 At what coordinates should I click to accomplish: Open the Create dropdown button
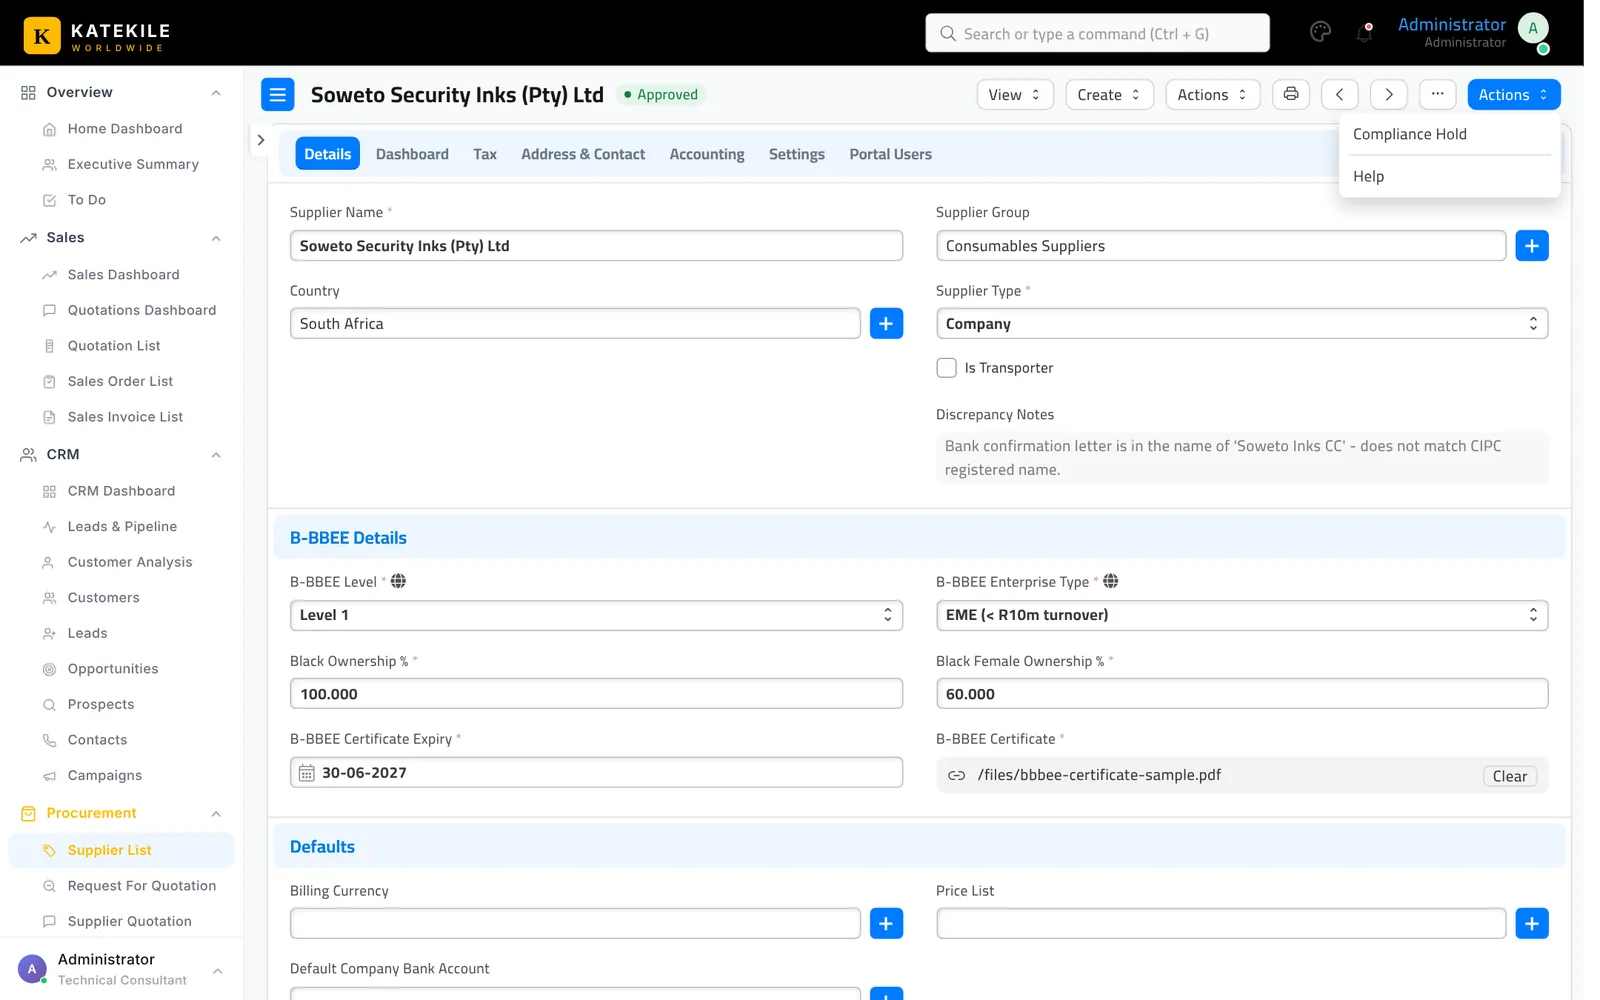coord(1109,94)
